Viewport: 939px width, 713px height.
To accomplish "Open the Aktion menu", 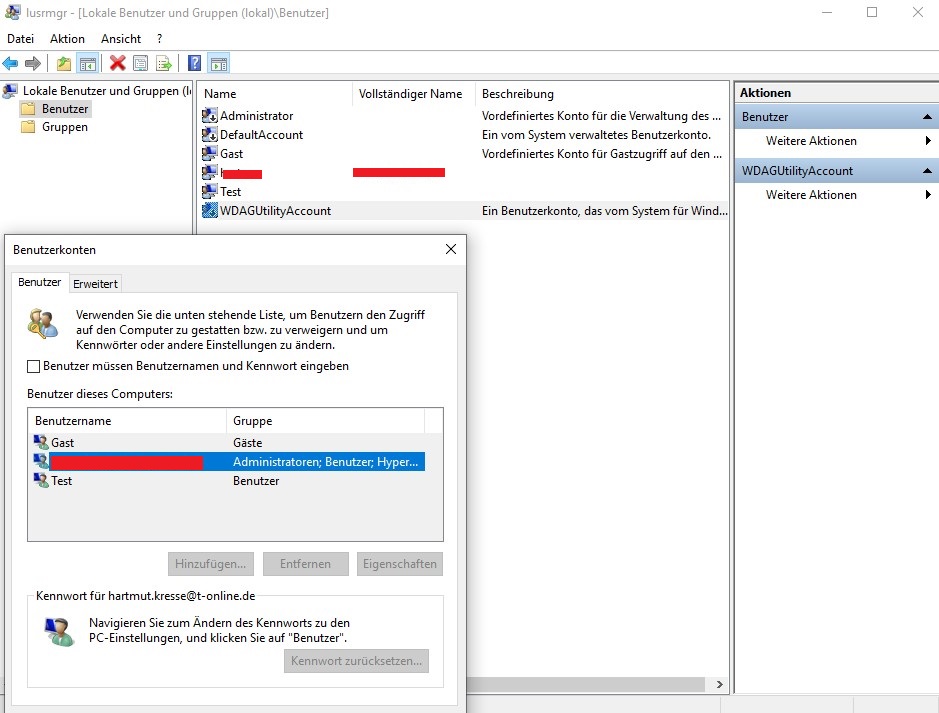I will [x=68, y=38].
